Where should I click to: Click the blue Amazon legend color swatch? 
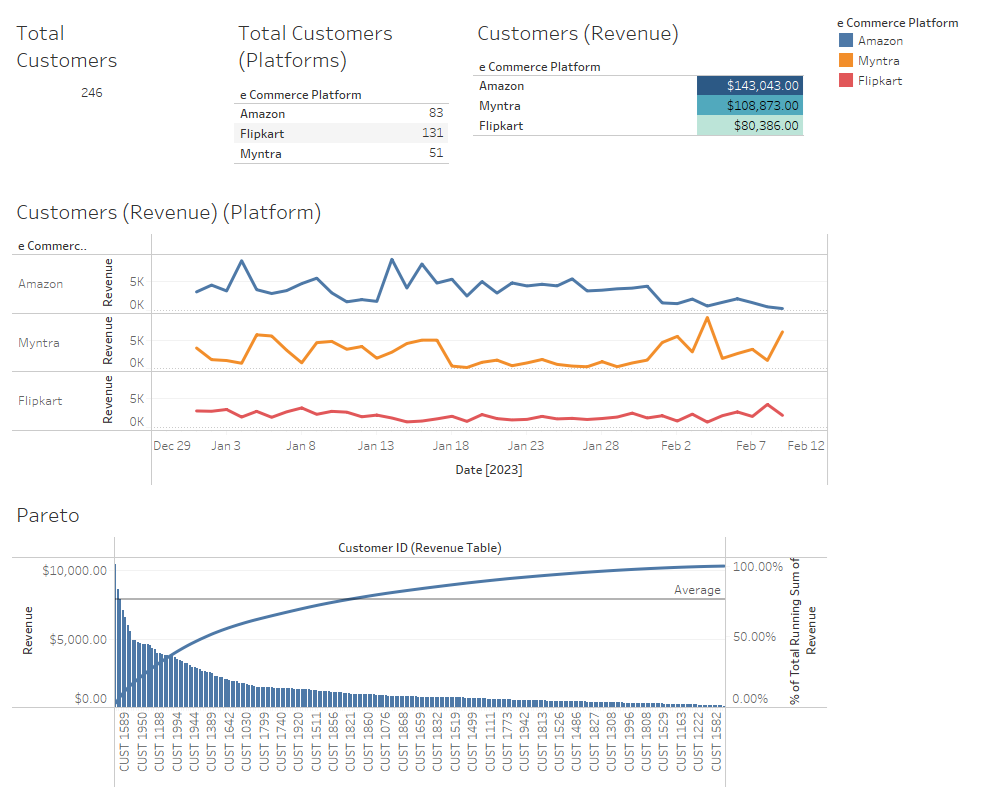pos(846,40)
